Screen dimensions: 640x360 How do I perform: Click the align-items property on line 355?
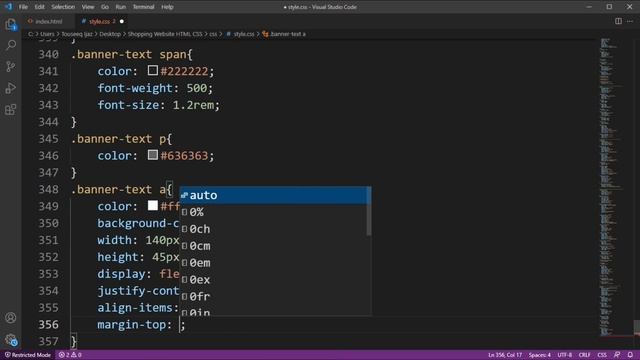(x=135, y=308)
